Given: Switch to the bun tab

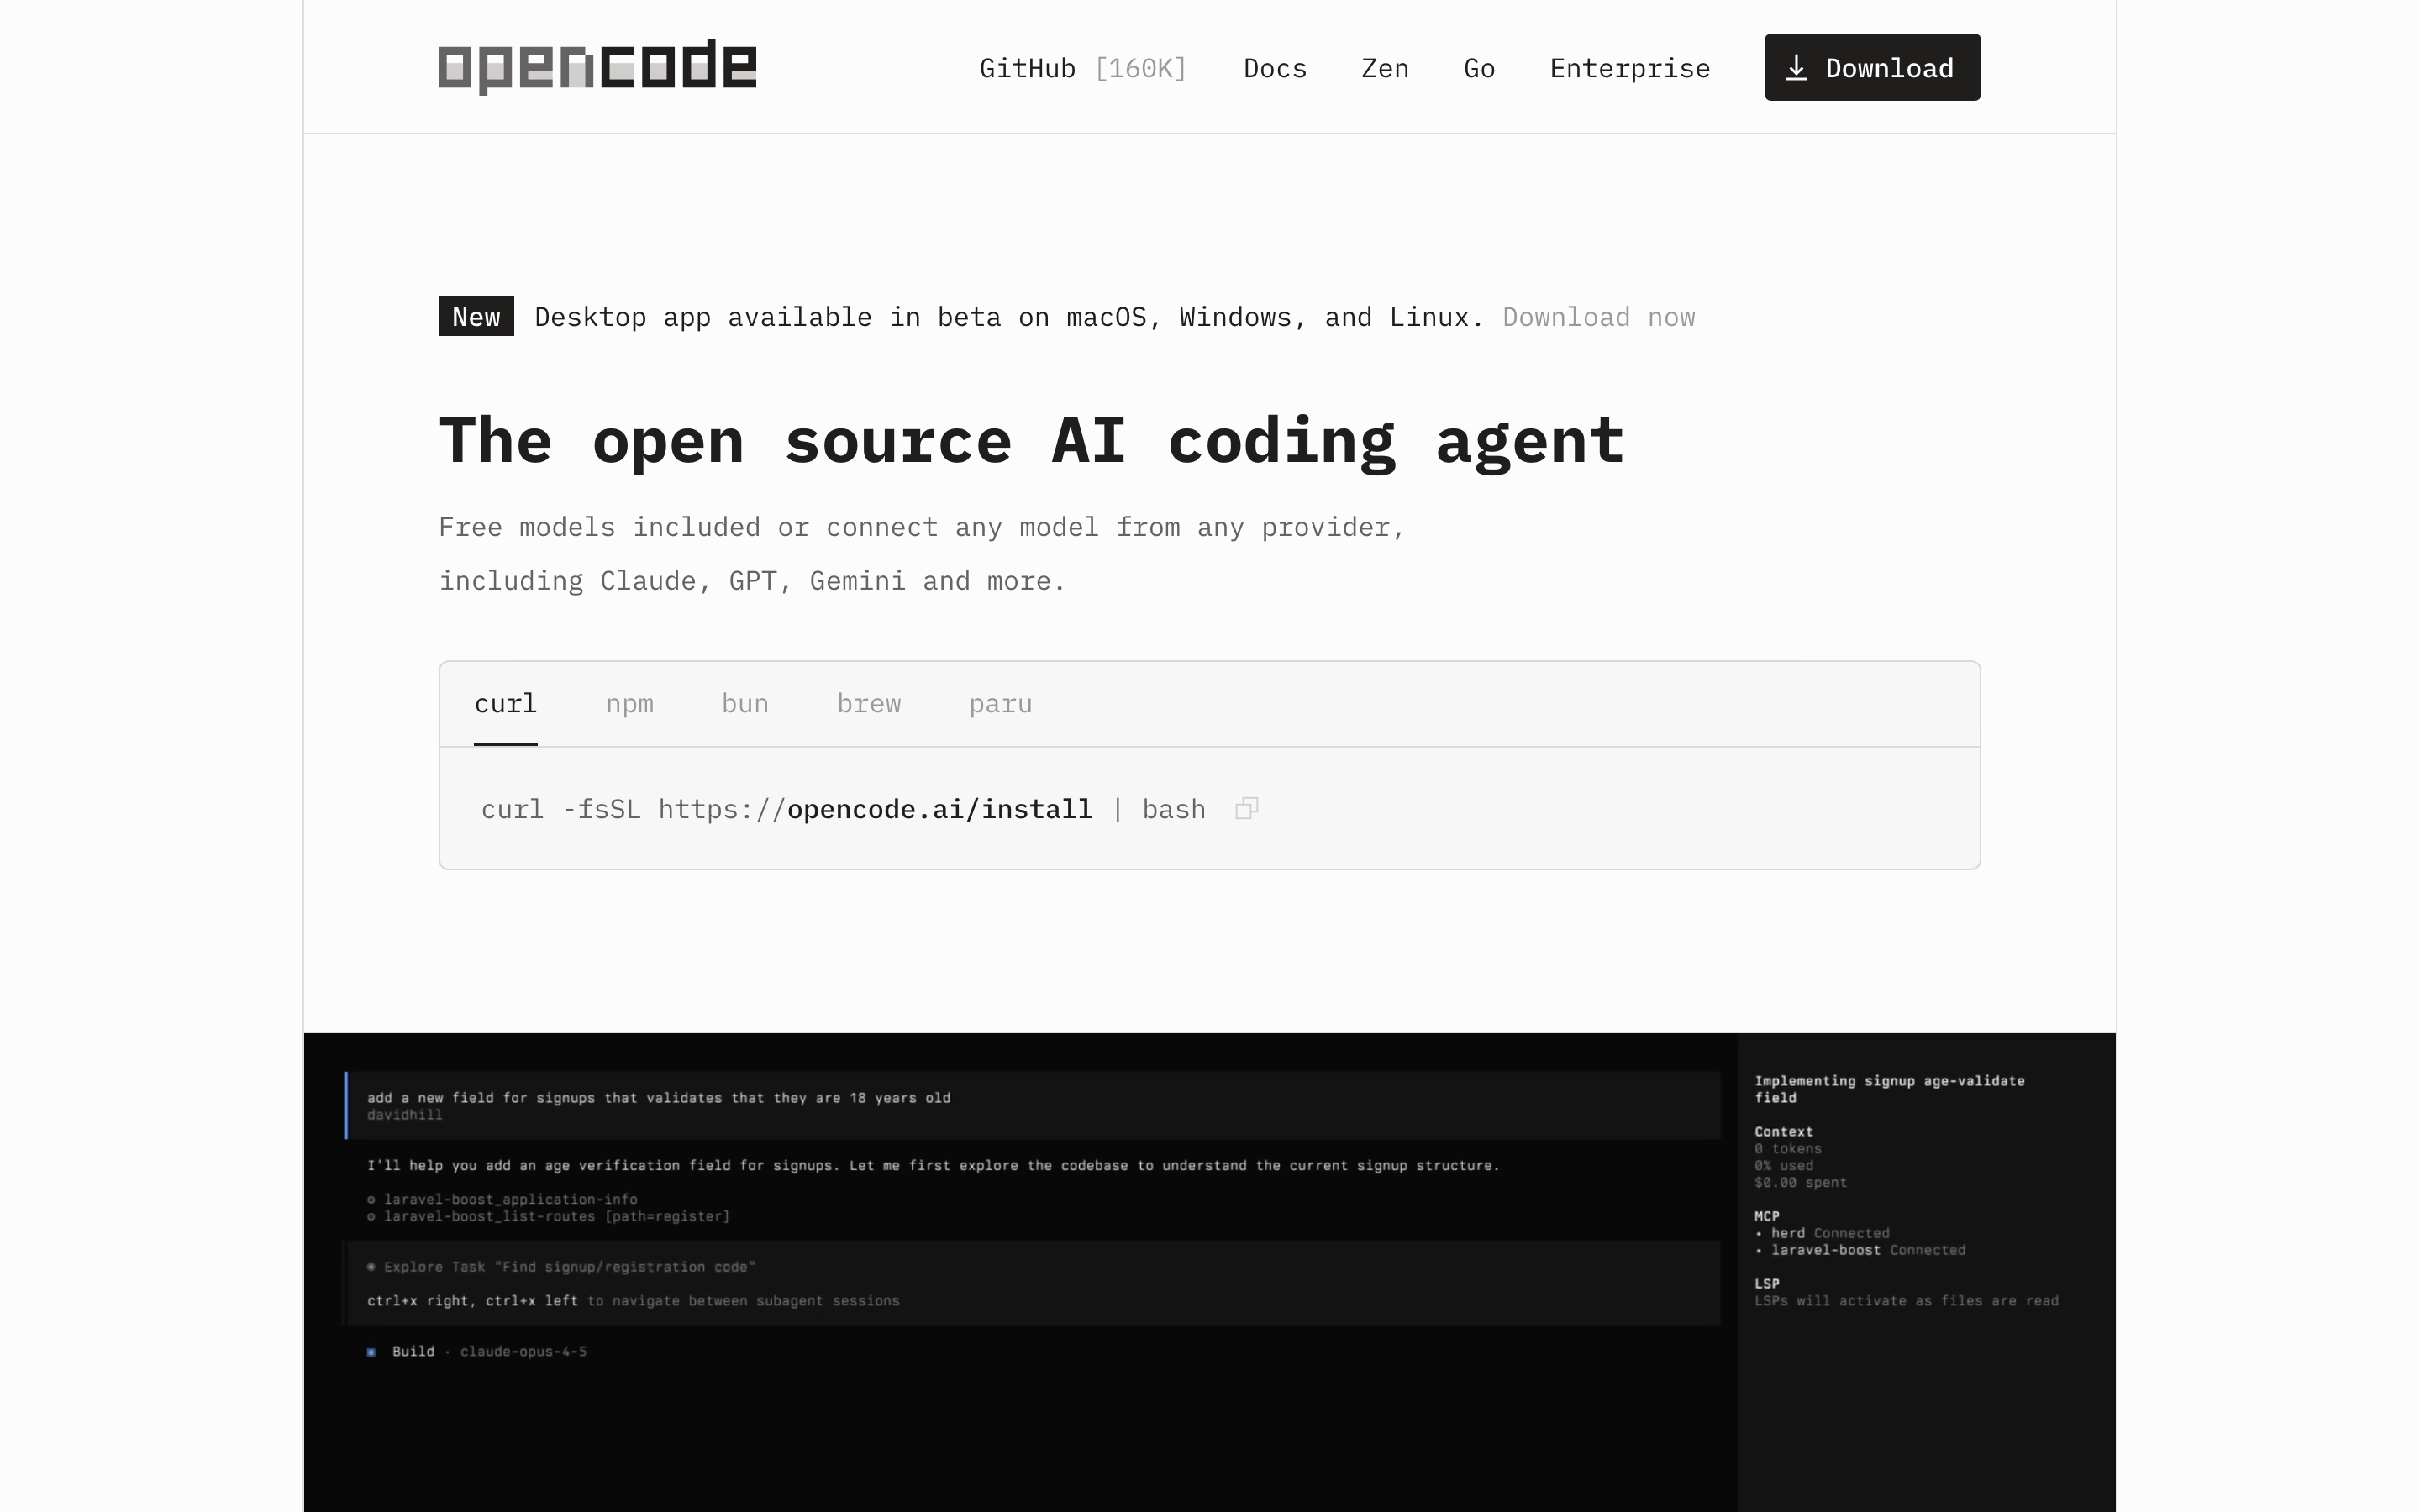Looking at the screenshot, I should coord(745,704).
